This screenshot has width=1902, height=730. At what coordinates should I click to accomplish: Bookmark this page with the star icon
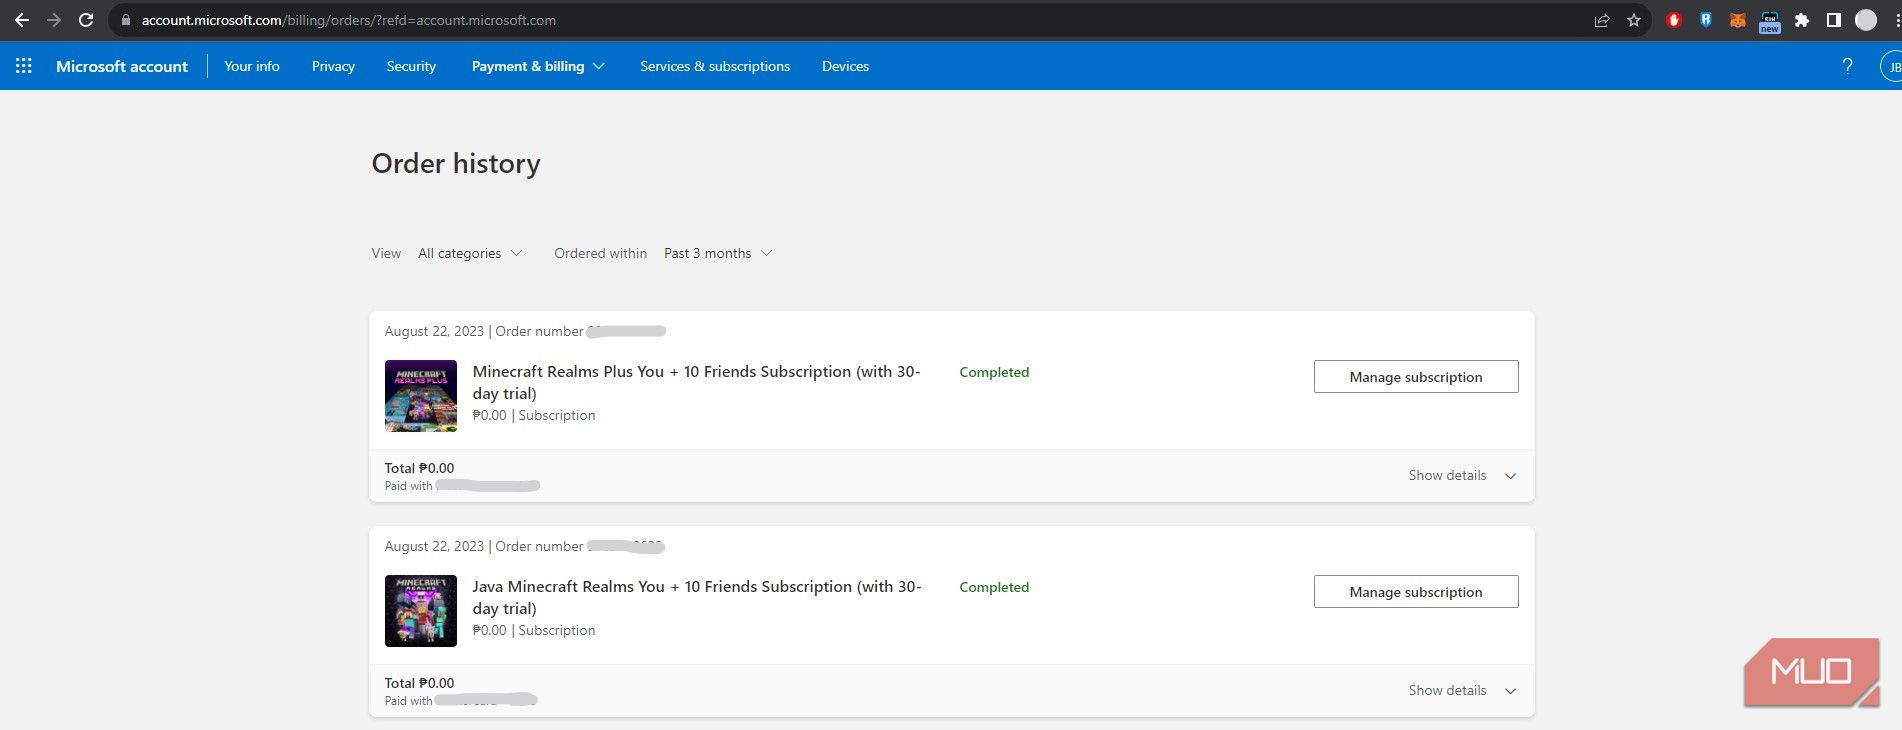[x=1634, y=20]
